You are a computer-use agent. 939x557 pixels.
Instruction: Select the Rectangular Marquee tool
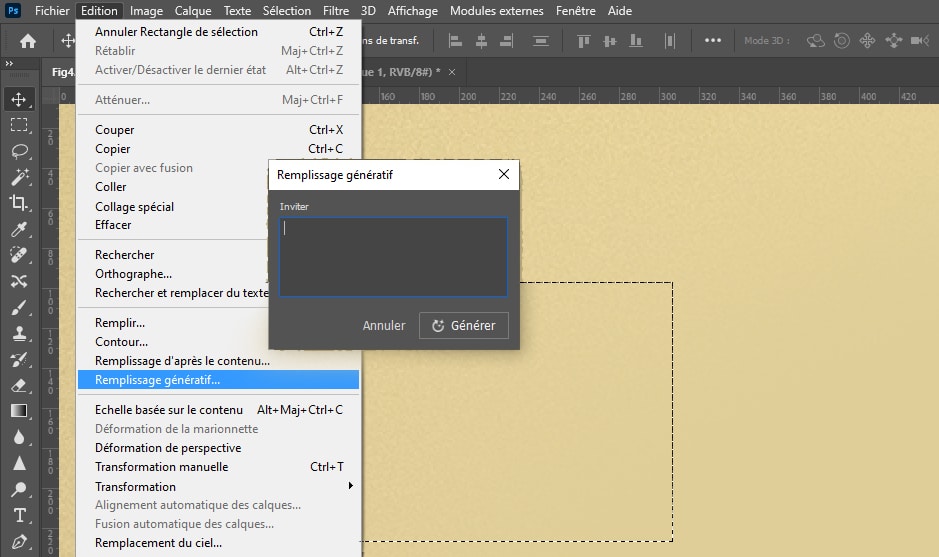19,125
